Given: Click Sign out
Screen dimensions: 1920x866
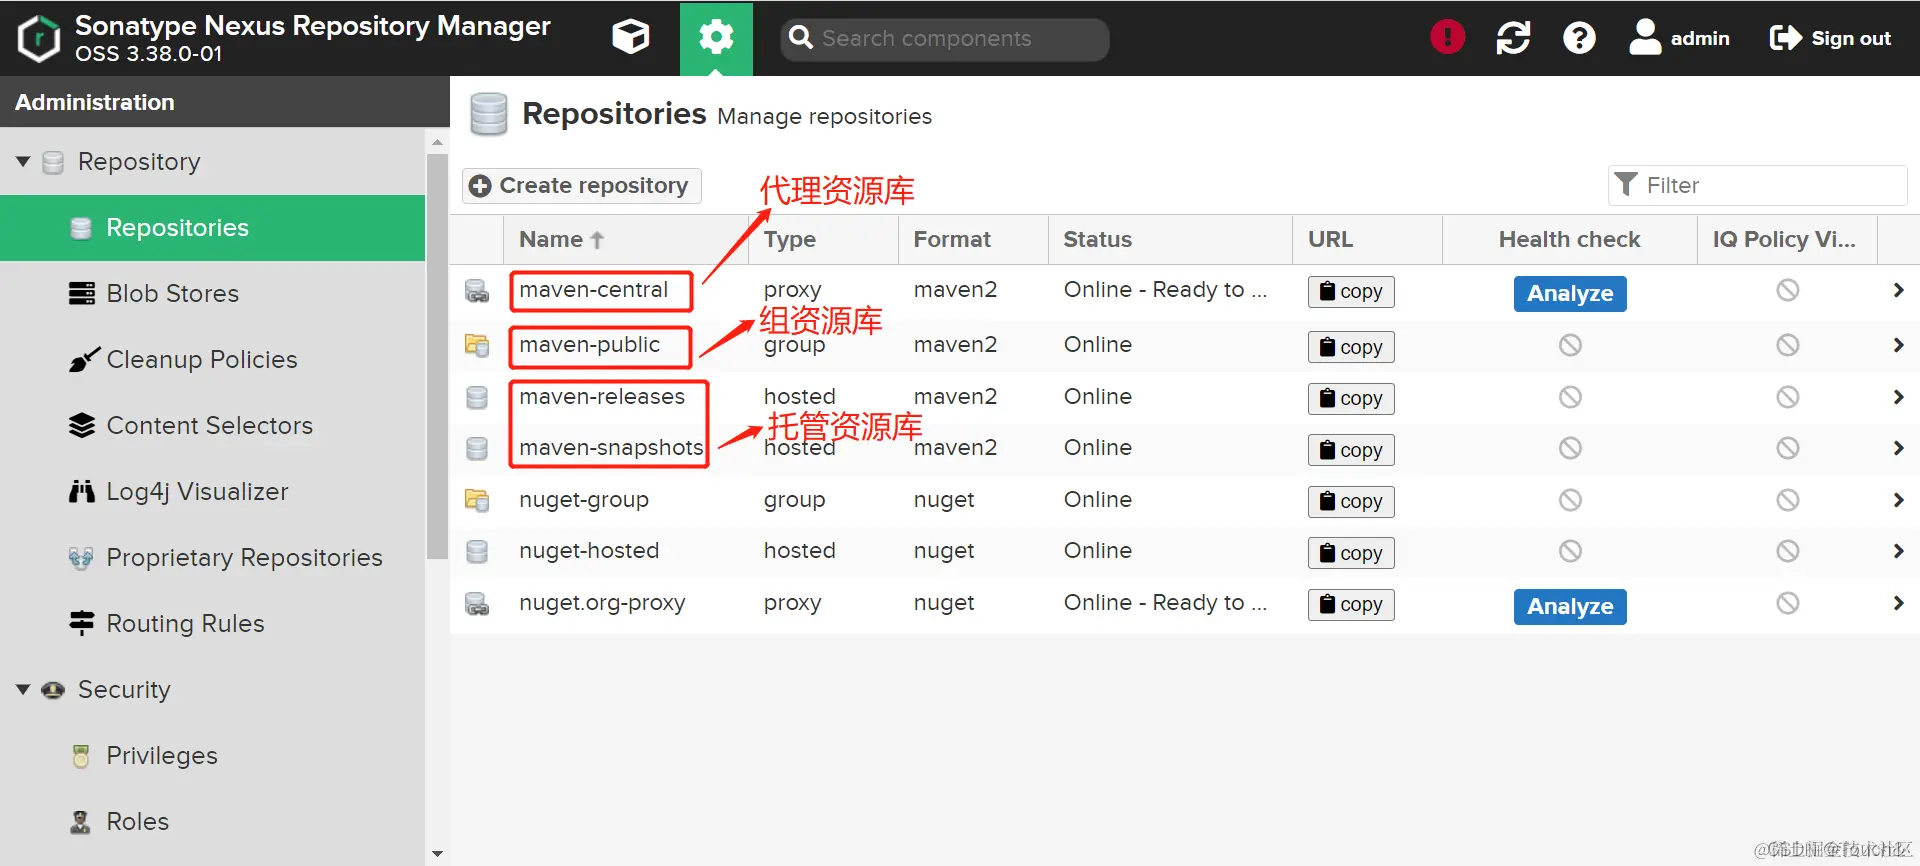Looking at the screenshot, I should pos(1830,38).
